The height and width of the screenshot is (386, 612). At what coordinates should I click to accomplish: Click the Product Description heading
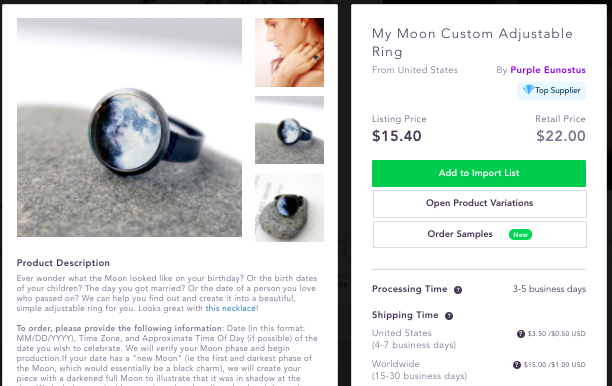pos(63,263)
